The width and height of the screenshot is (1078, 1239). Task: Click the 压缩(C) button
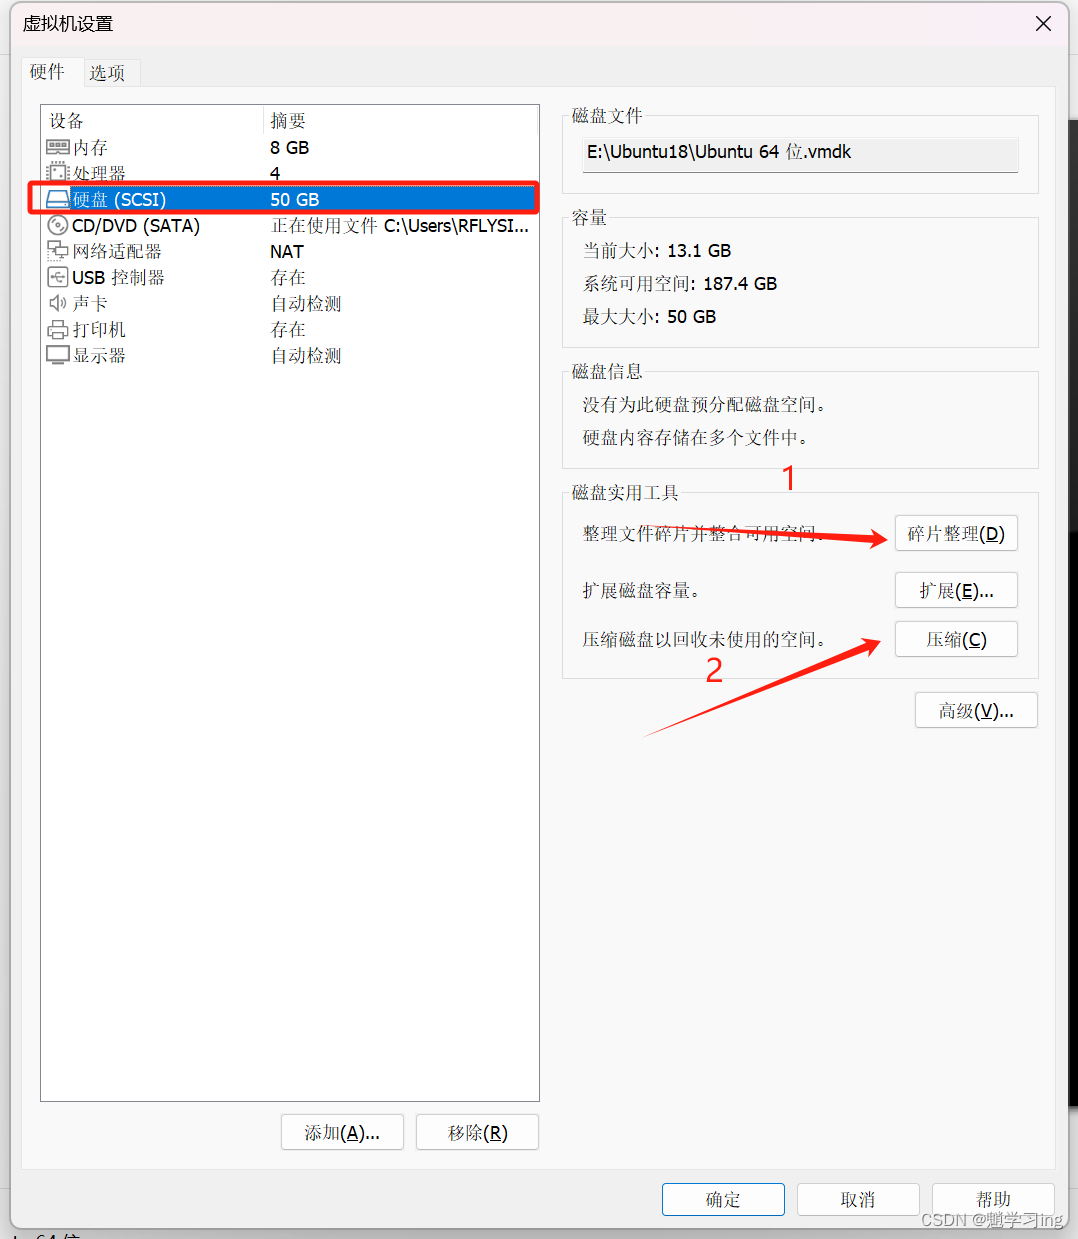[956, 639]
